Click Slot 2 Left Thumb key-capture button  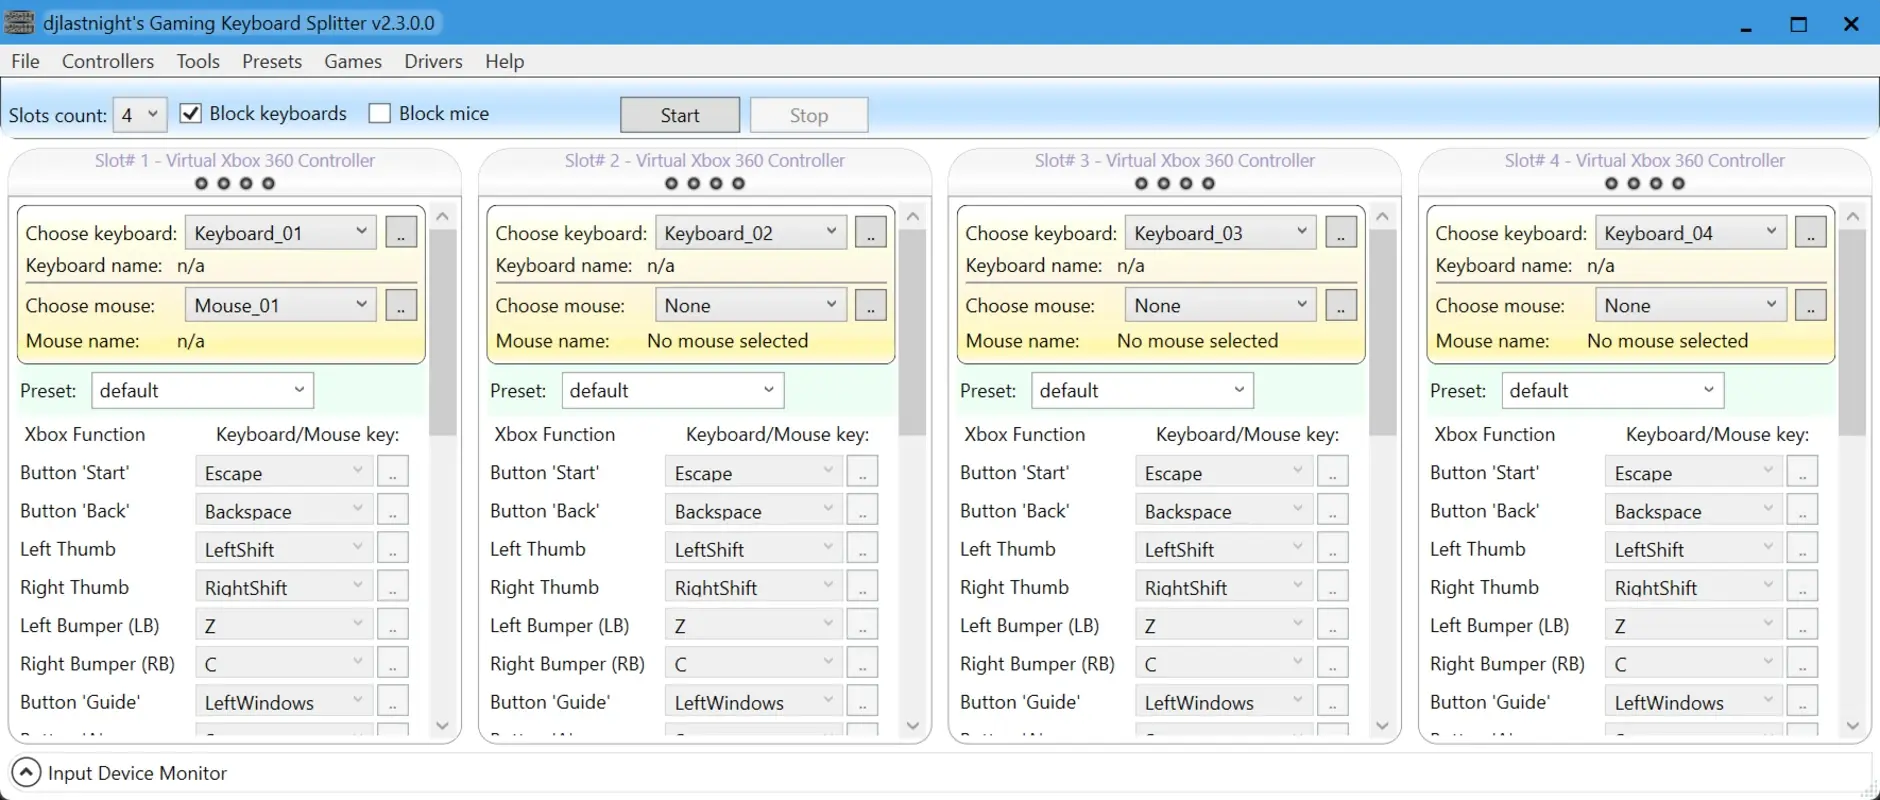862,549
